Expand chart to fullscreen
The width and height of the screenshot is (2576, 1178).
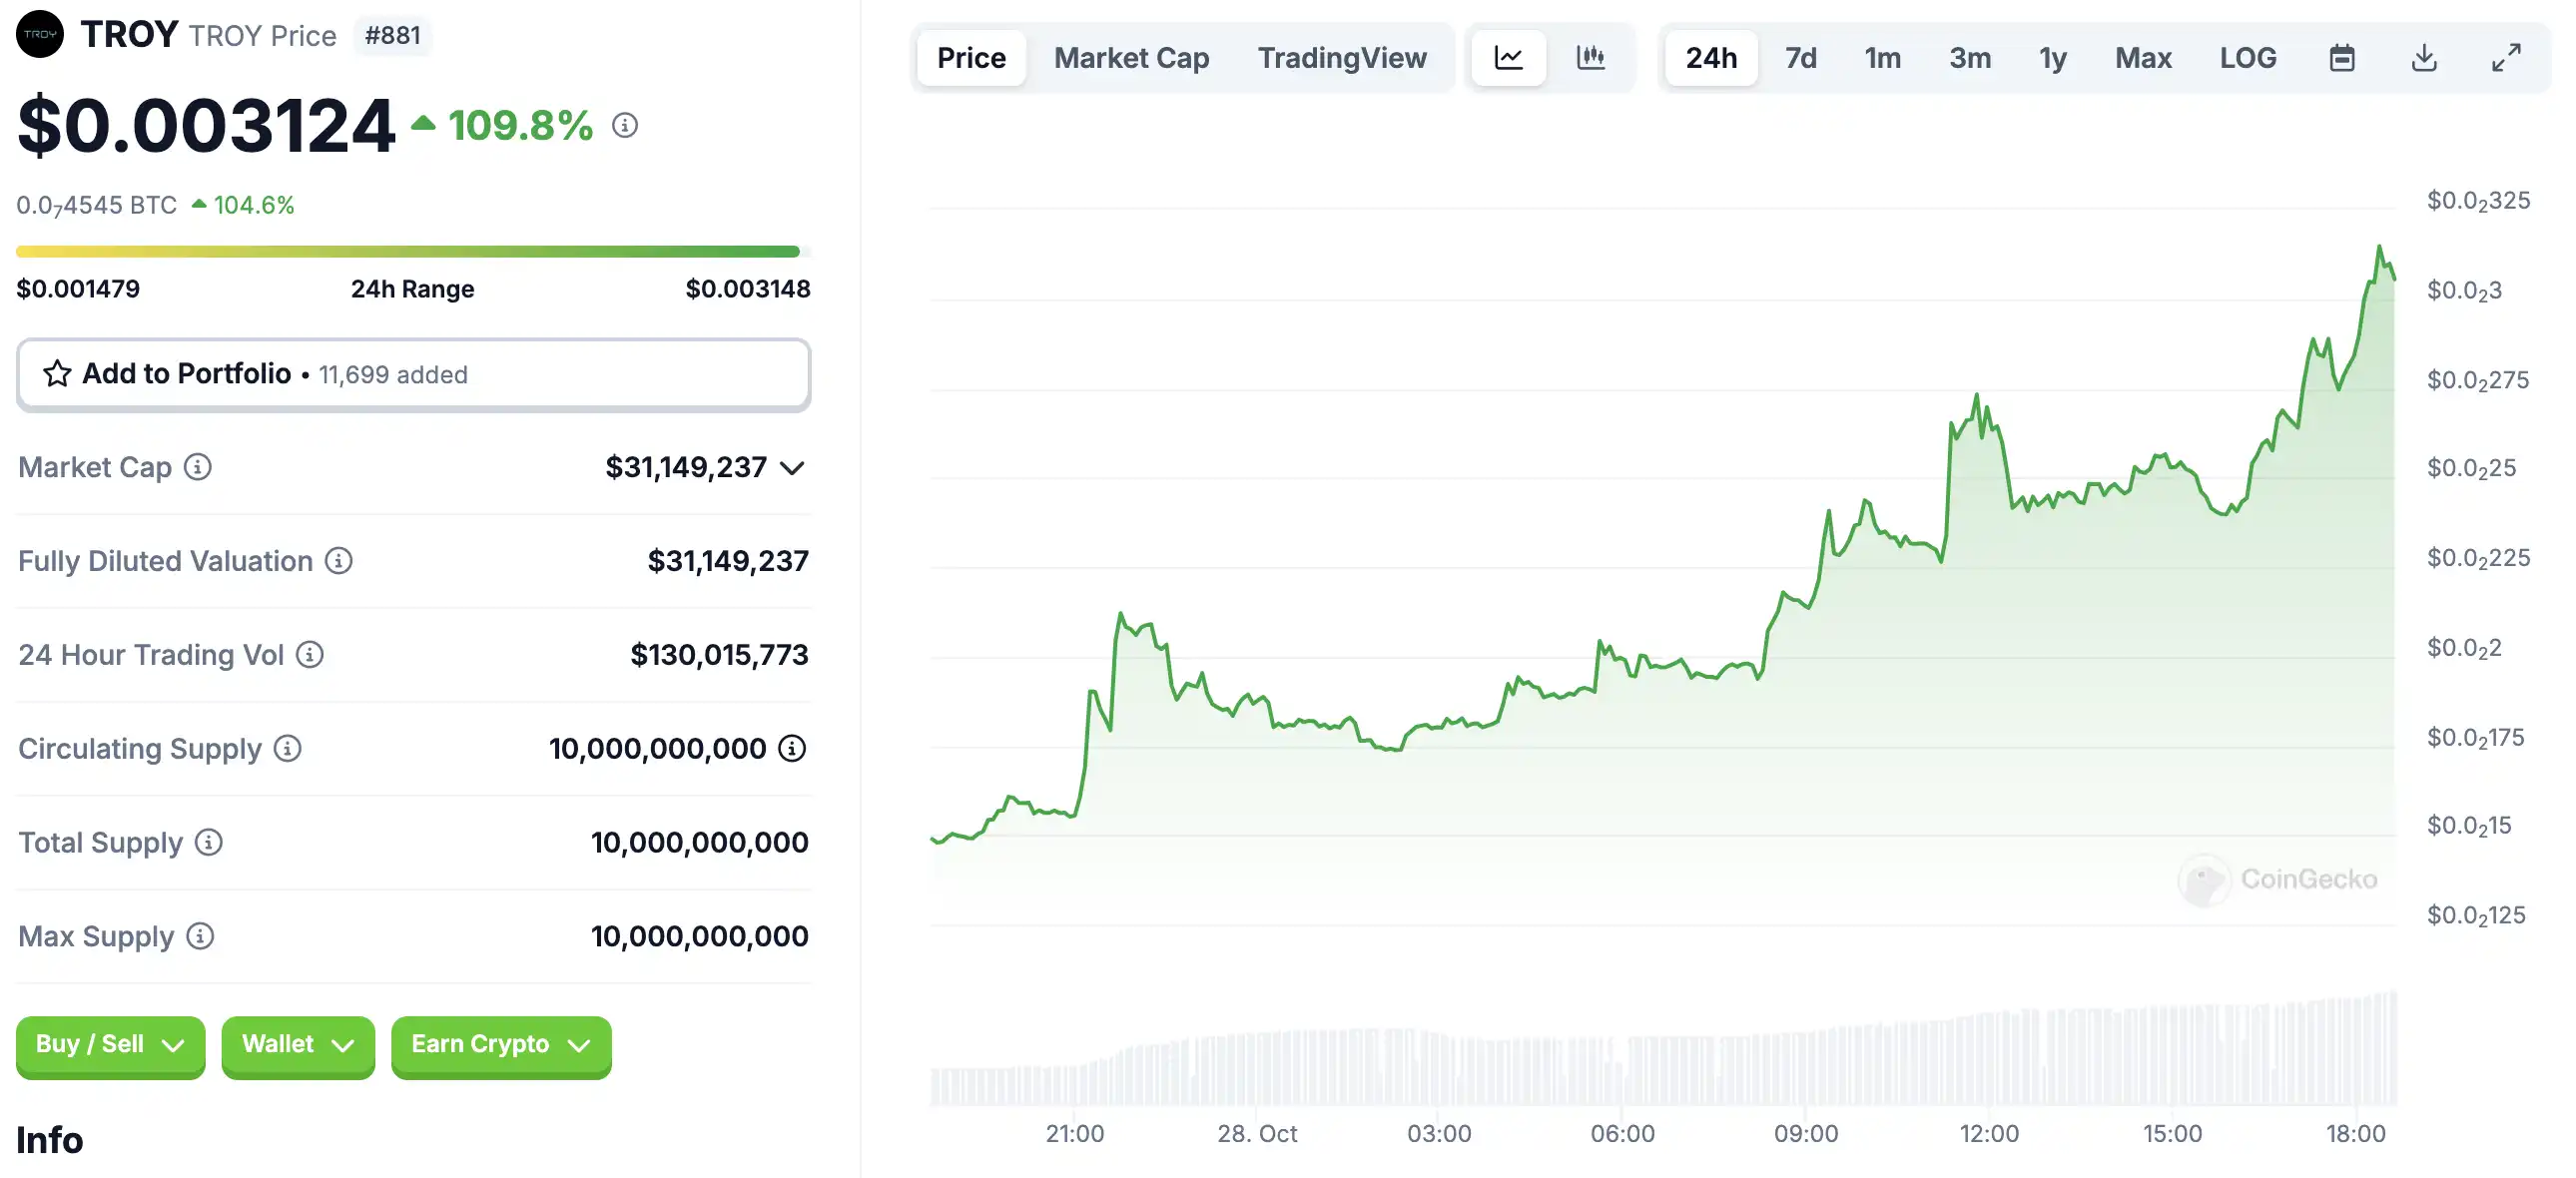[x=2506, y=58]
